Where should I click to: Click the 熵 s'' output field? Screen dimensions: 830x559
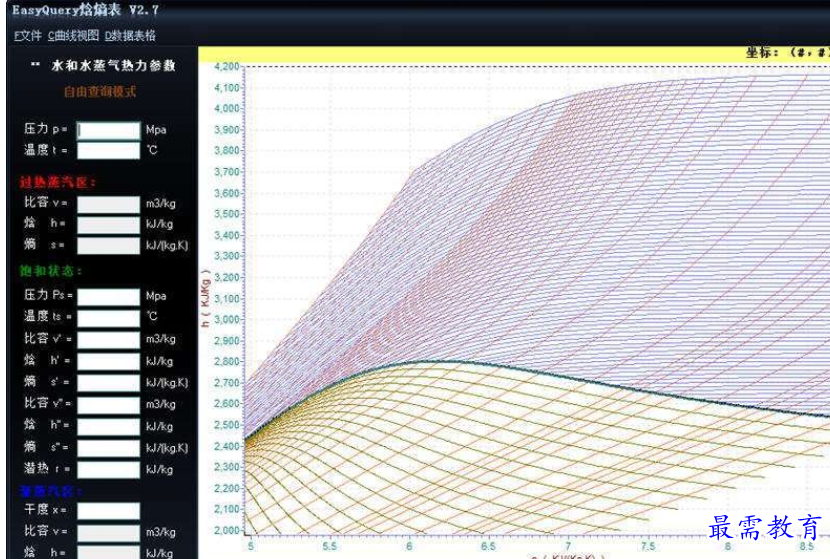click(x=109, y=448)
